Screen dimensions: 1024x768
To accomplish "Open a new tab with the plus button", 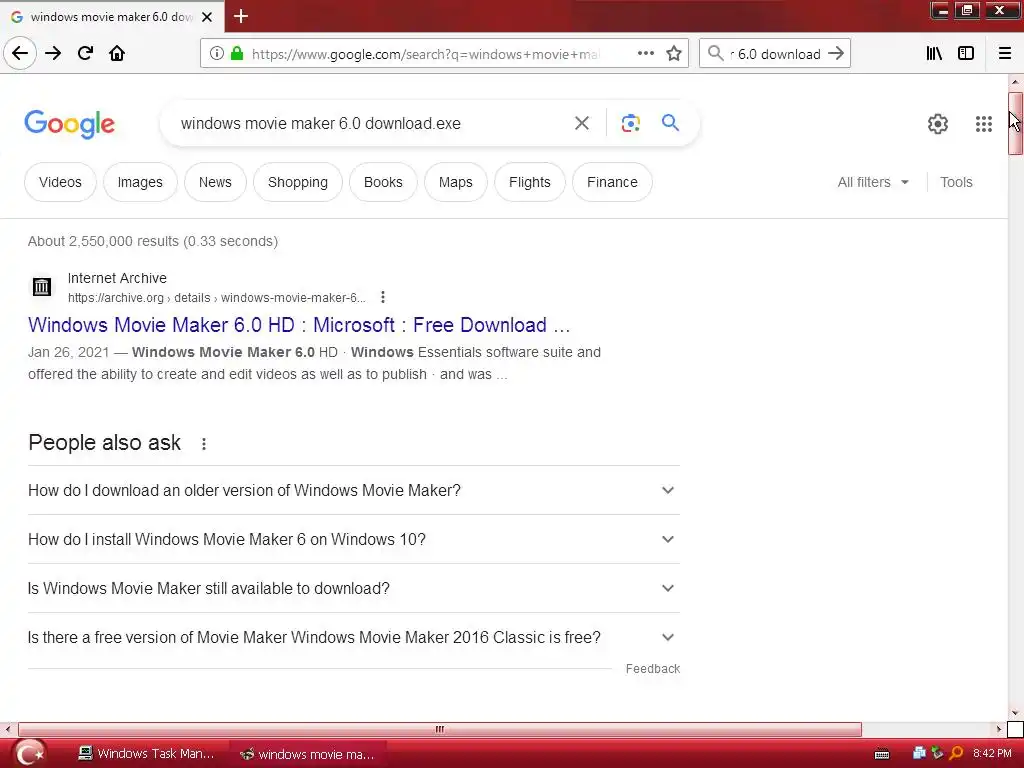I will (x=240, y=16).
